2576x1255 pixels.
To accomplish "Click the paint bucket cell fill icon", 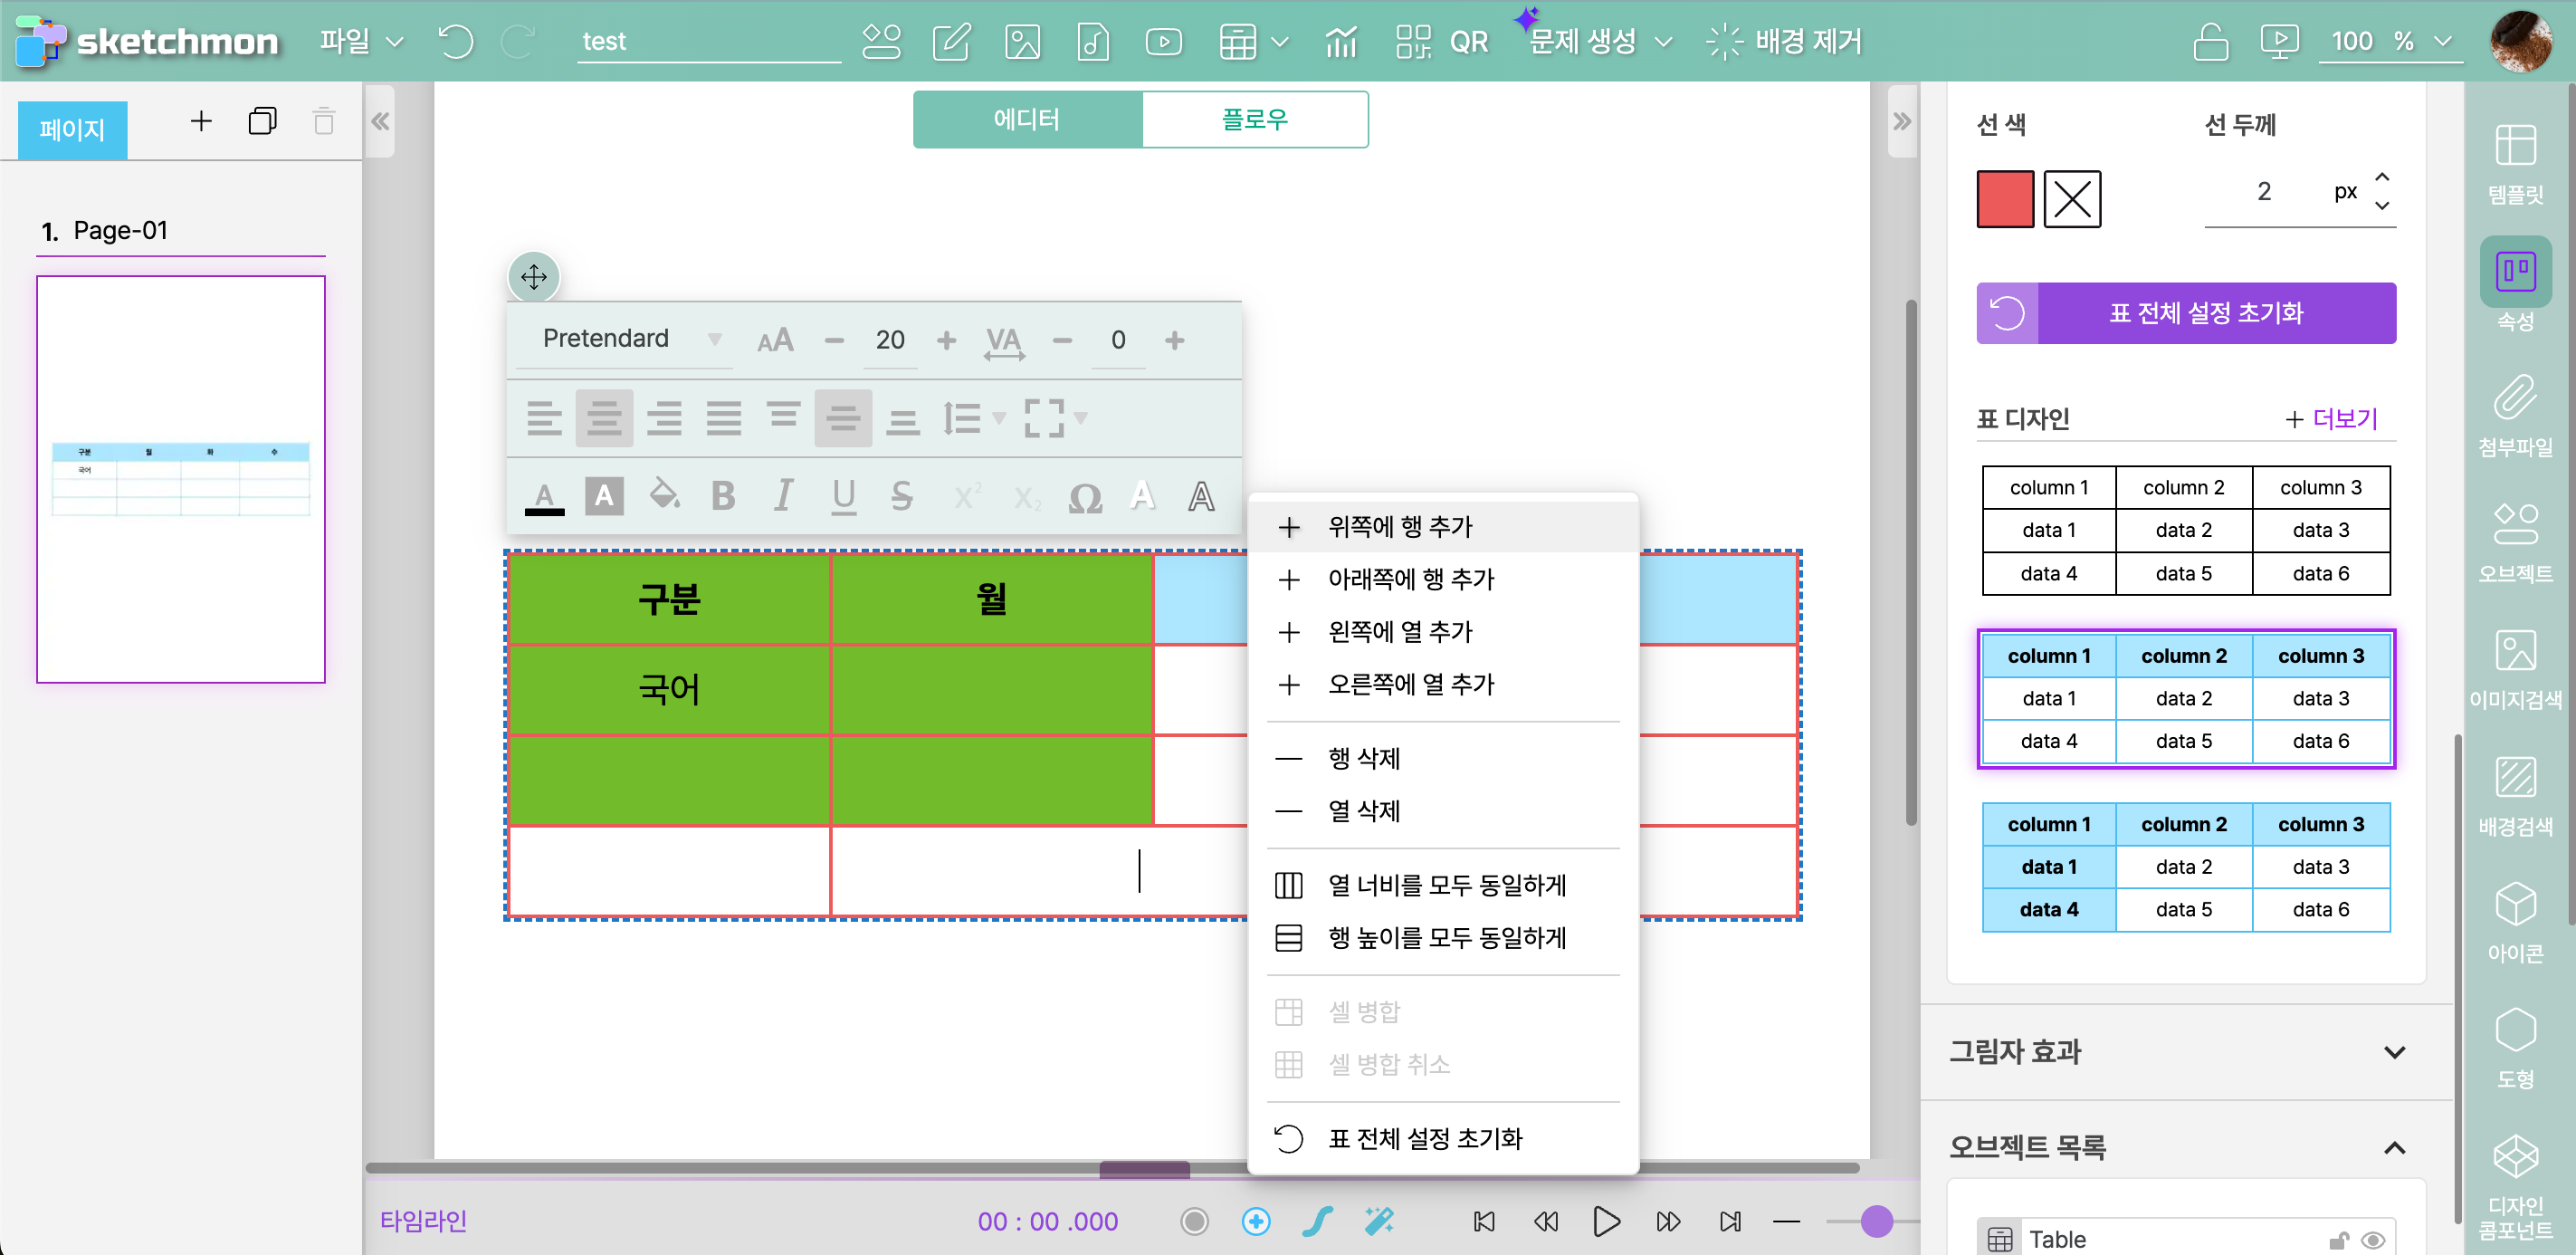I will pyautogui.click(x=664, y=495).
